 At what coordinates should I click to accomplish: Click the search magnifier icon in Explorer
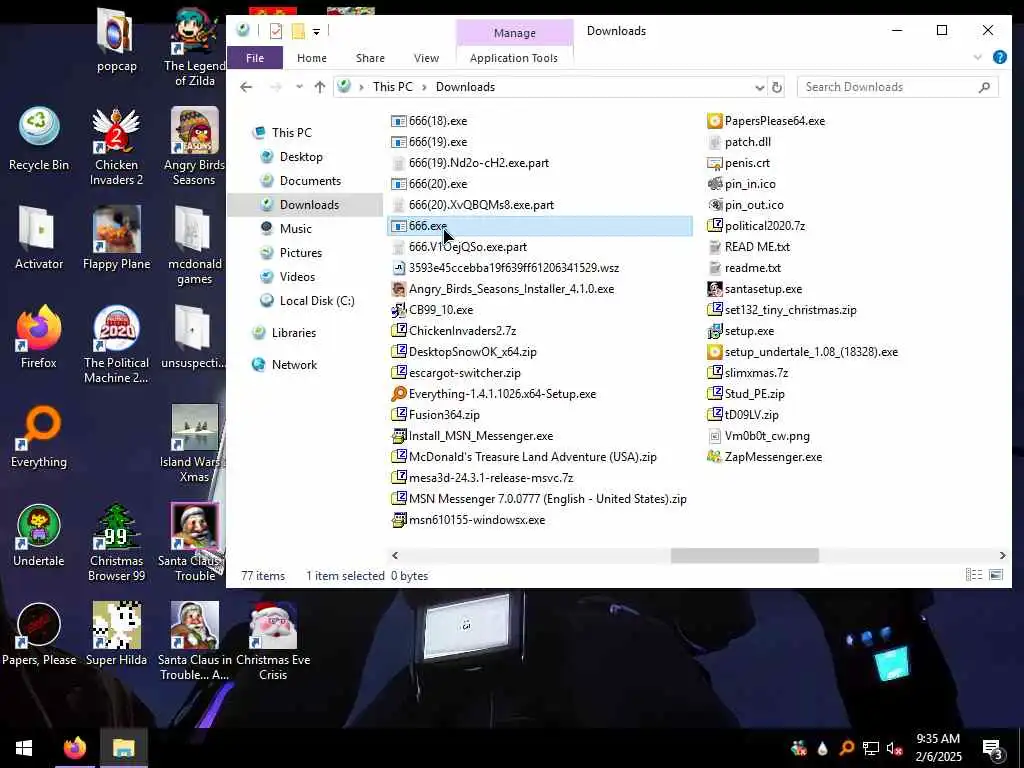tap(984, 87)
